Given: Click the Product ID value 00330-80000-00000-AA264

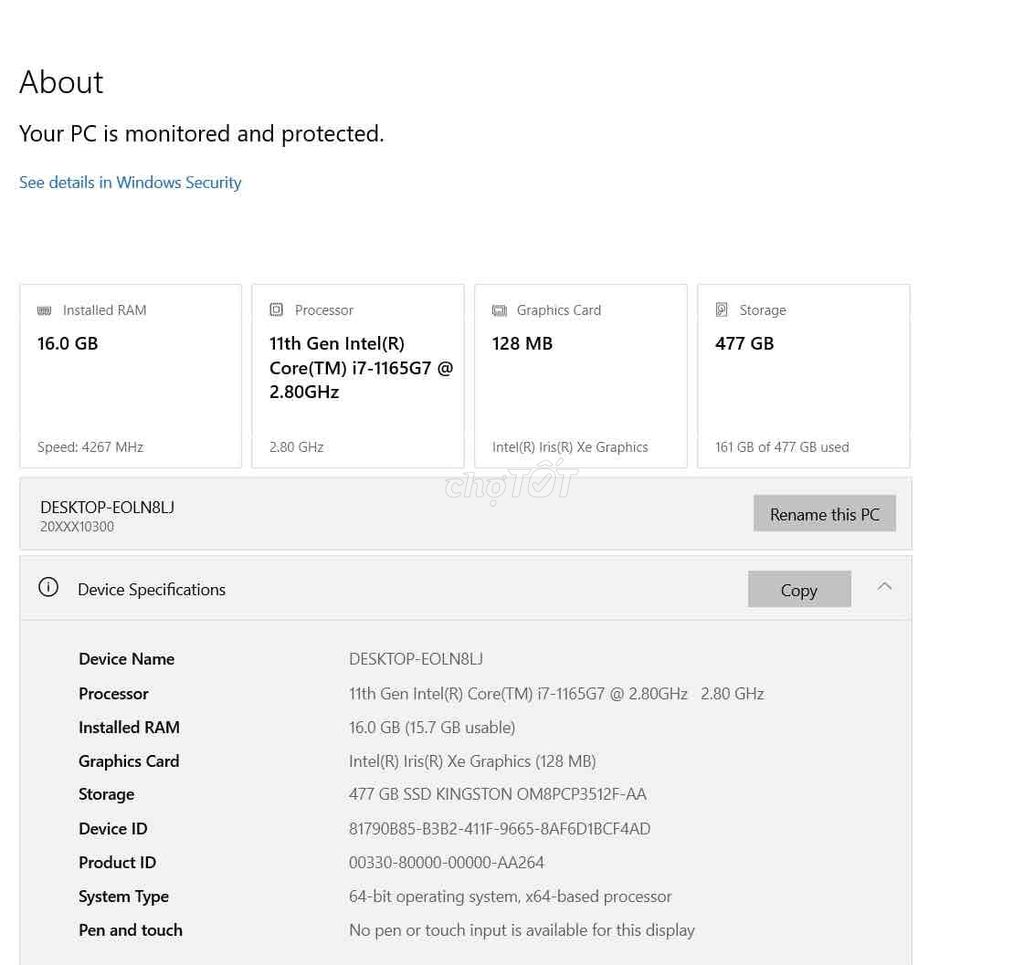Looking at the screenshot, I should point(446,863).
